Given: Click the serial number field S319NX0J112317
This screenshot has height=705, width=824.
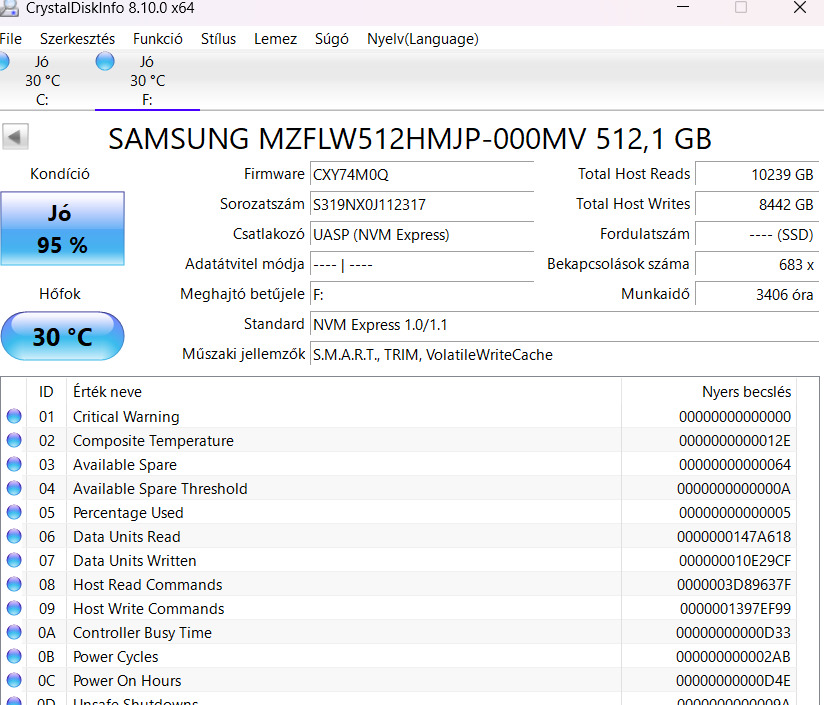Looking at the screenshot, I should (422, 204).
